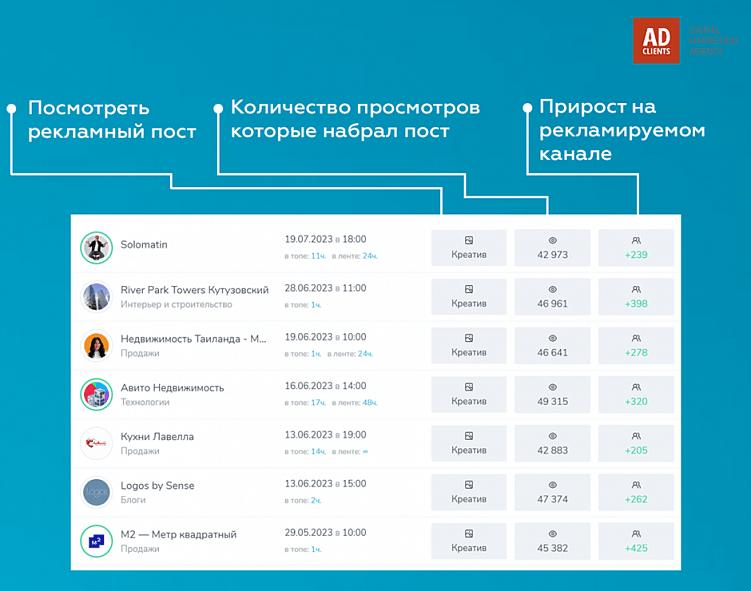
Task: Select Кухни Лавелла channel name
Action: (157, 436)
